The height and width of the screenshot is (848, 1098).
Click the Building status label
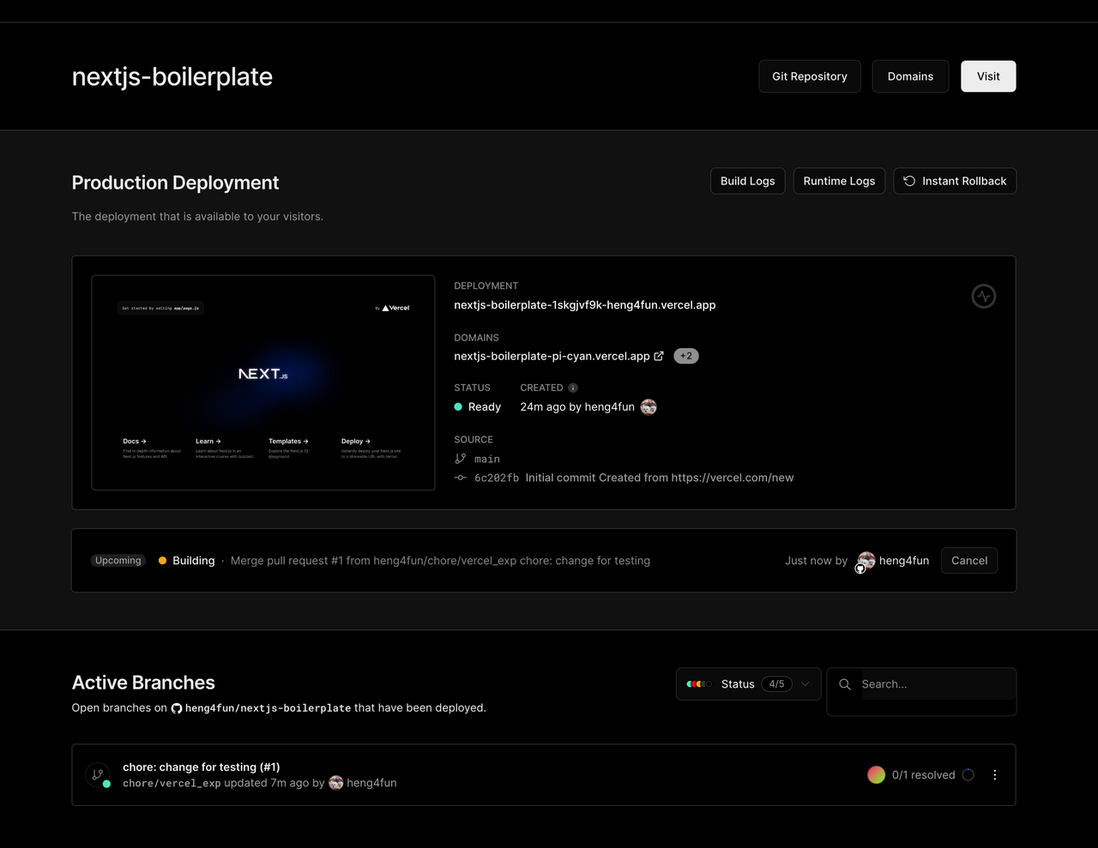[193, 560]
